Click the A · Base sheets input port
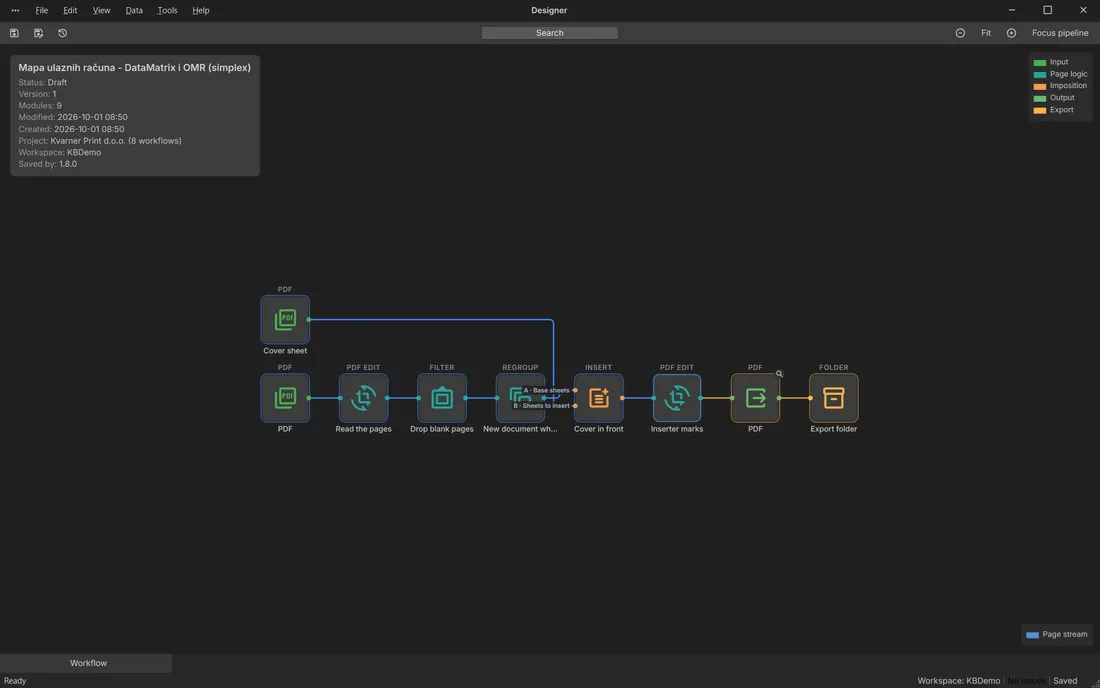Image resolution: width=1100 pixels, height=688 pixels. (575, 390)
